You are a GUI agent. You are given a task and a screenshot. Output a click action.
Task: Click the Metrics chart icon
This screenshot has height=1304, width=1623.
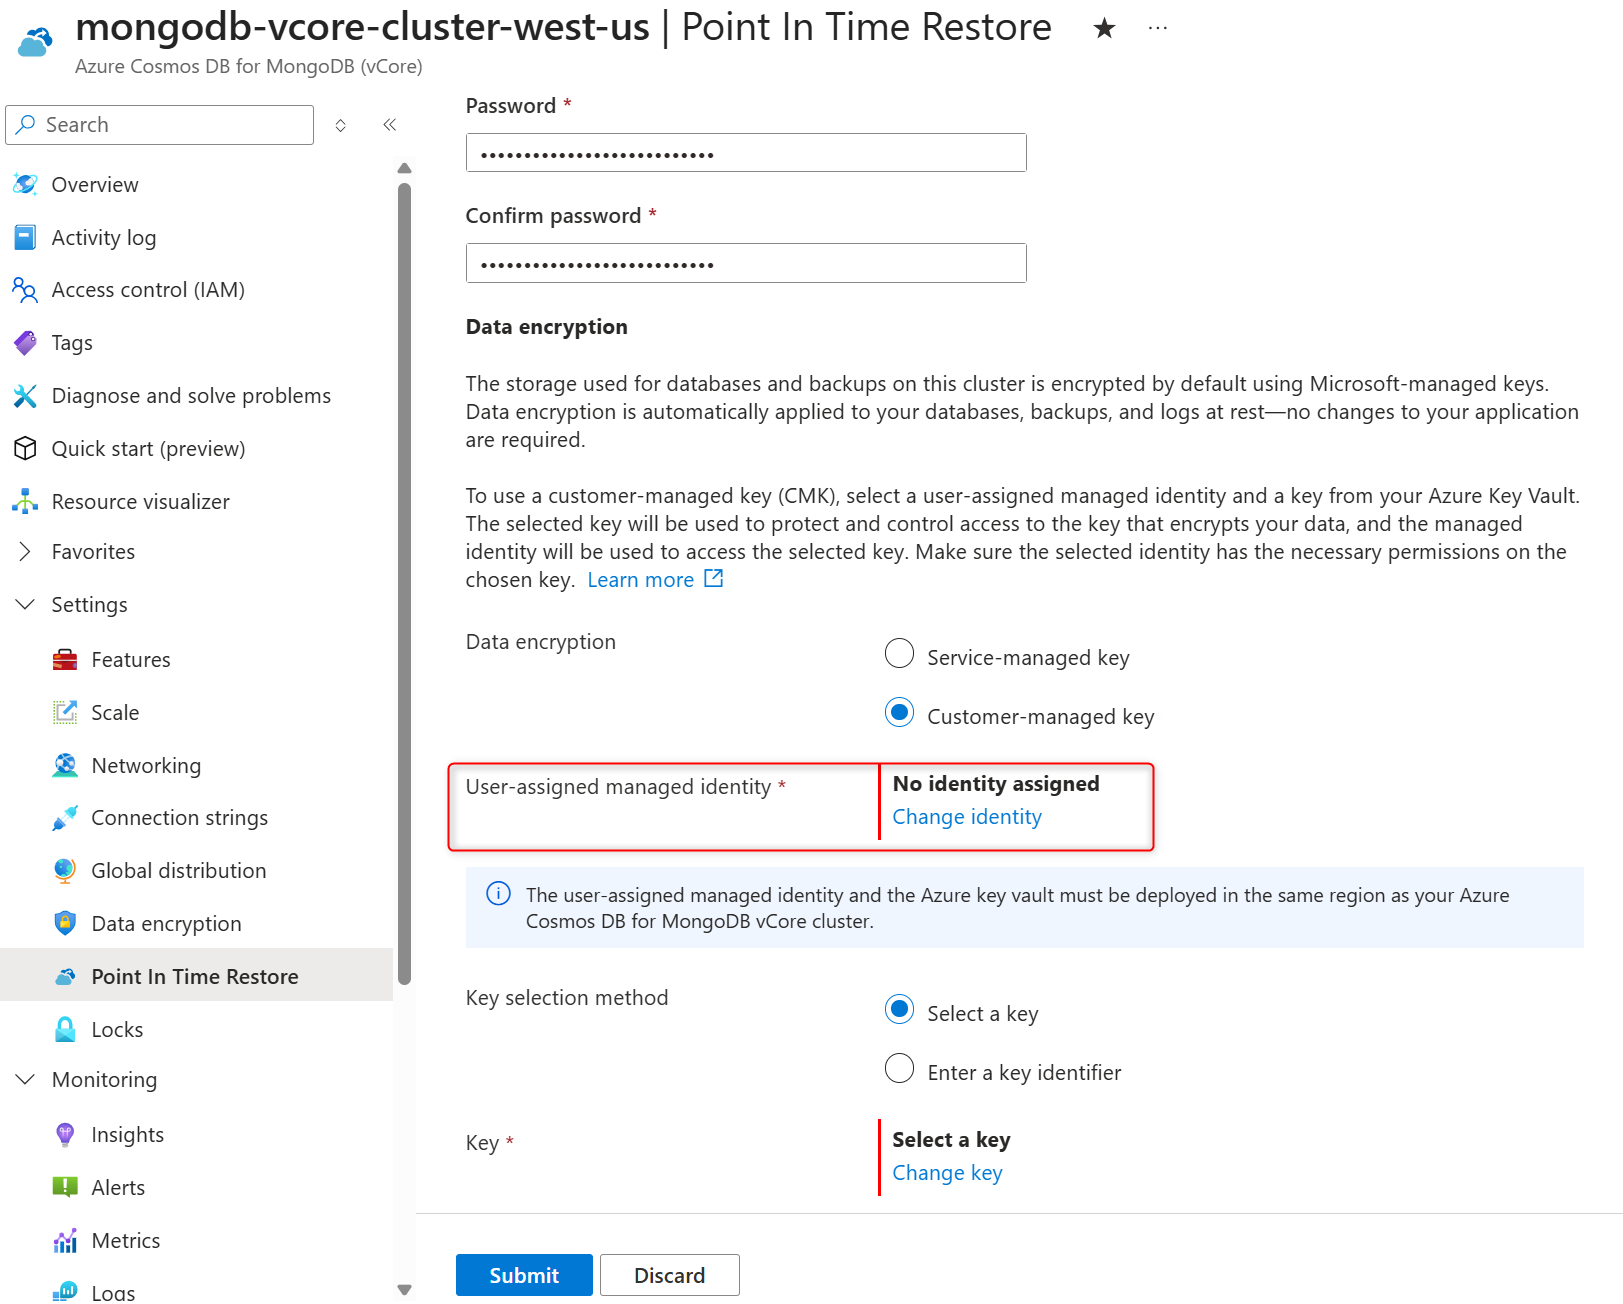pyautogui.click(x=65, y=1240)
